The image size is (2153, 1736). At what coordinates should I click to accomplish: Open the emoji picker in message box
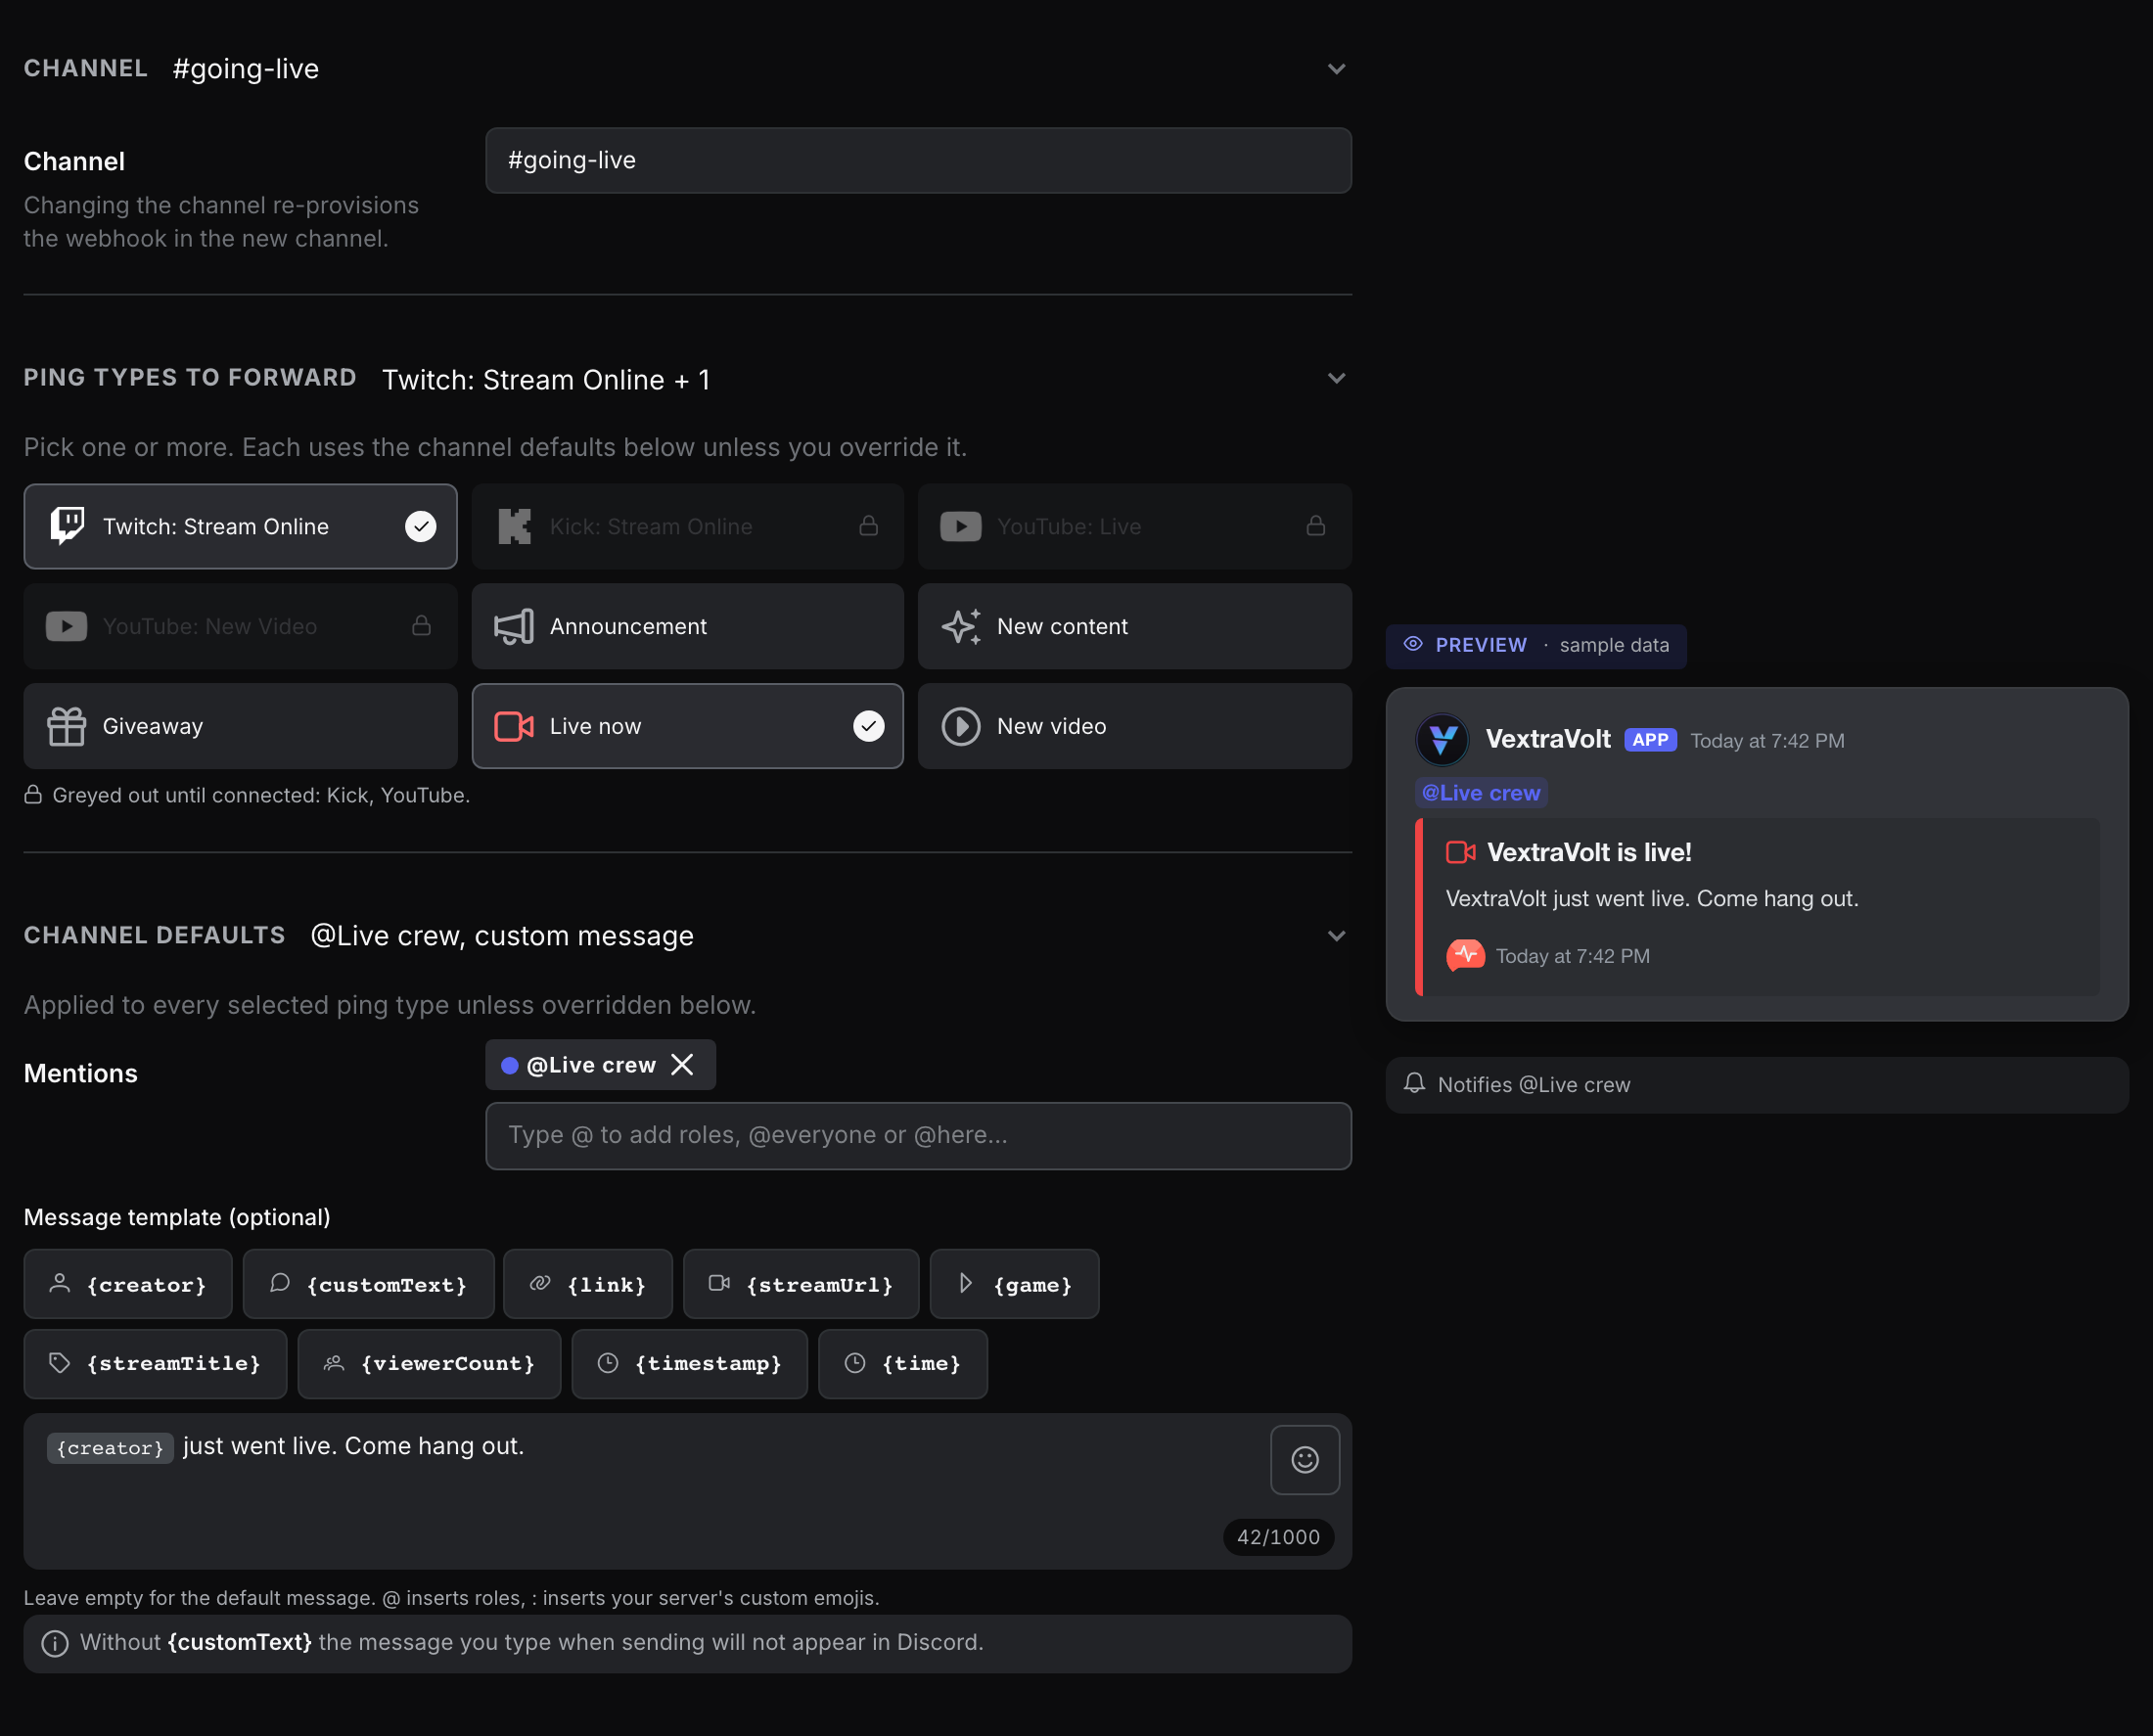pos(1305,1460)
